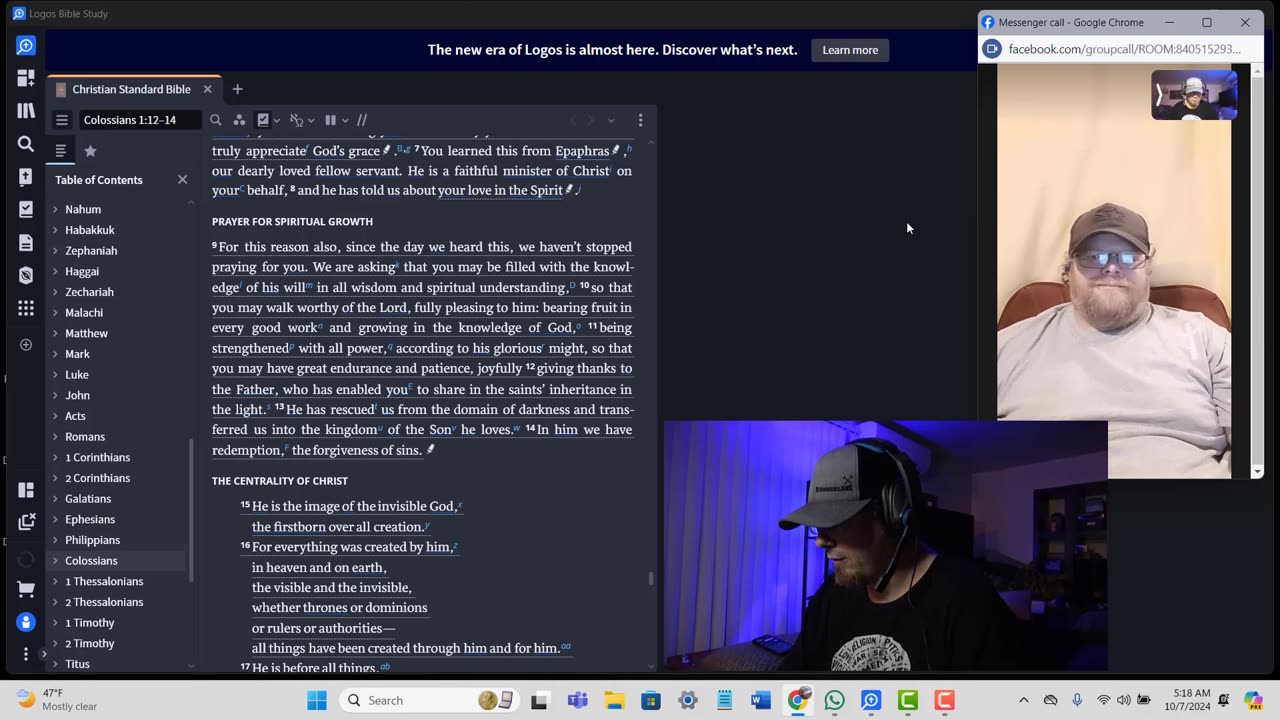
Task: Click the Windows Start button
Action: pos(317,700)
